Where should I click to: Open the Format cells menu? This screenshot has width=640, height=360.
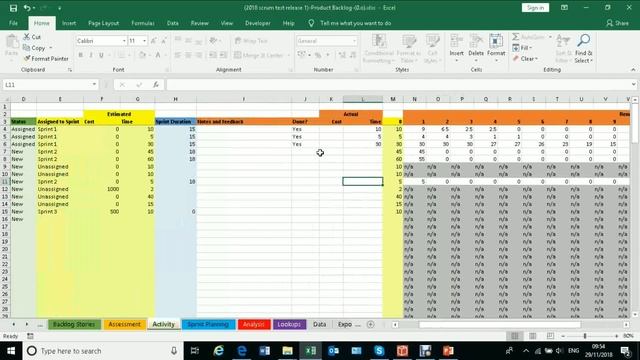[x=496, y=48]
